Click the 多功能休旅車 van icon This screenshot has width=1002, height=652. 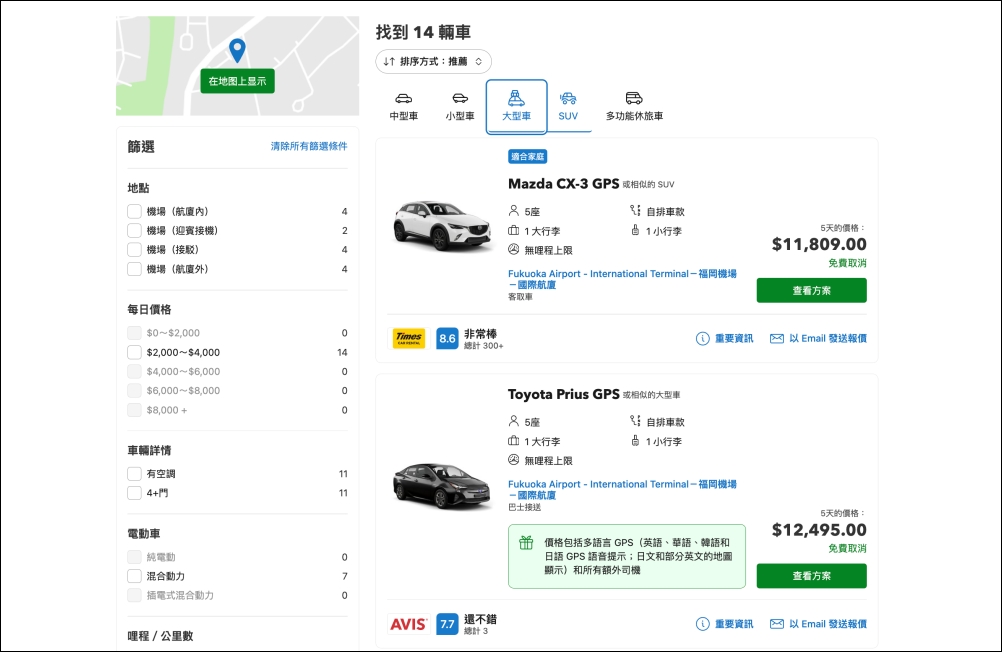[634, 98]
